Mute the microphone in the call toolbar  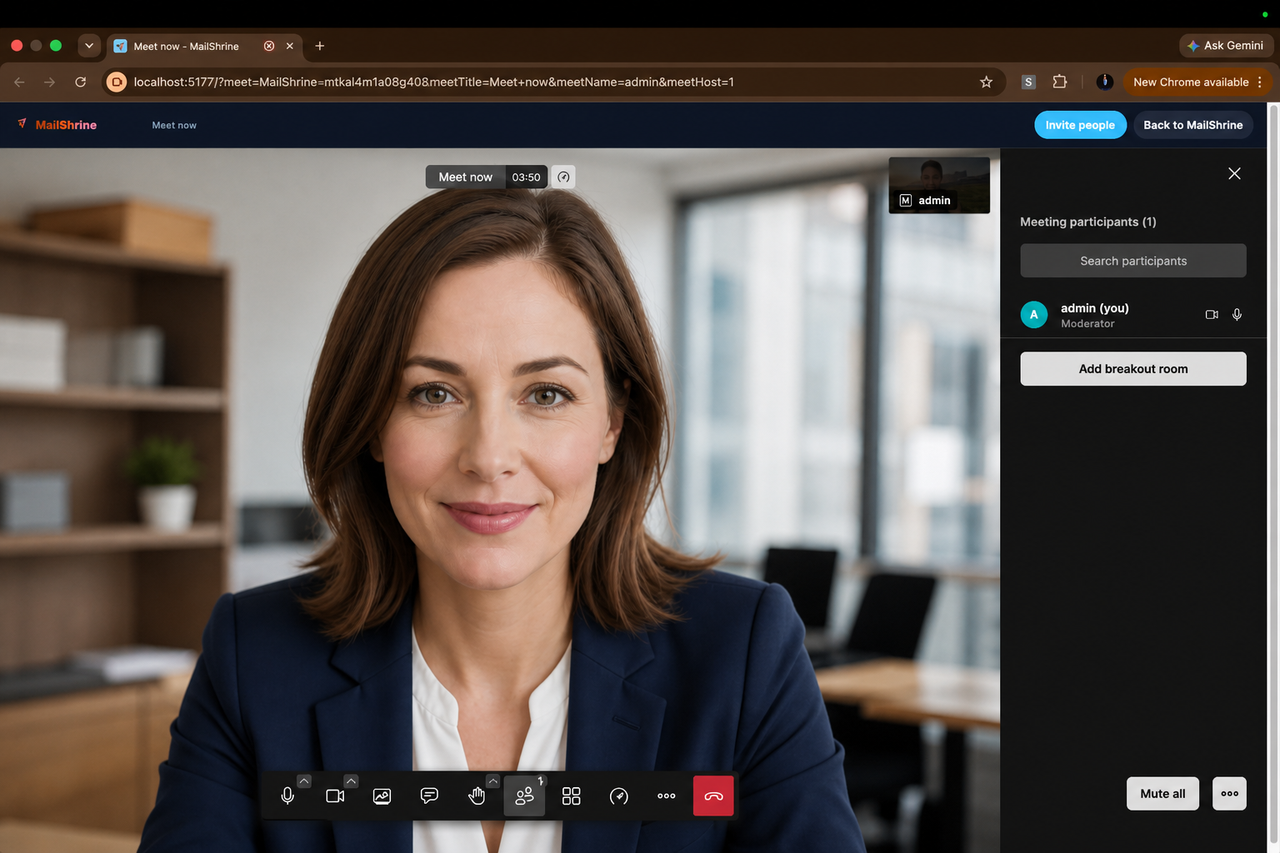(x=288, y=796)
